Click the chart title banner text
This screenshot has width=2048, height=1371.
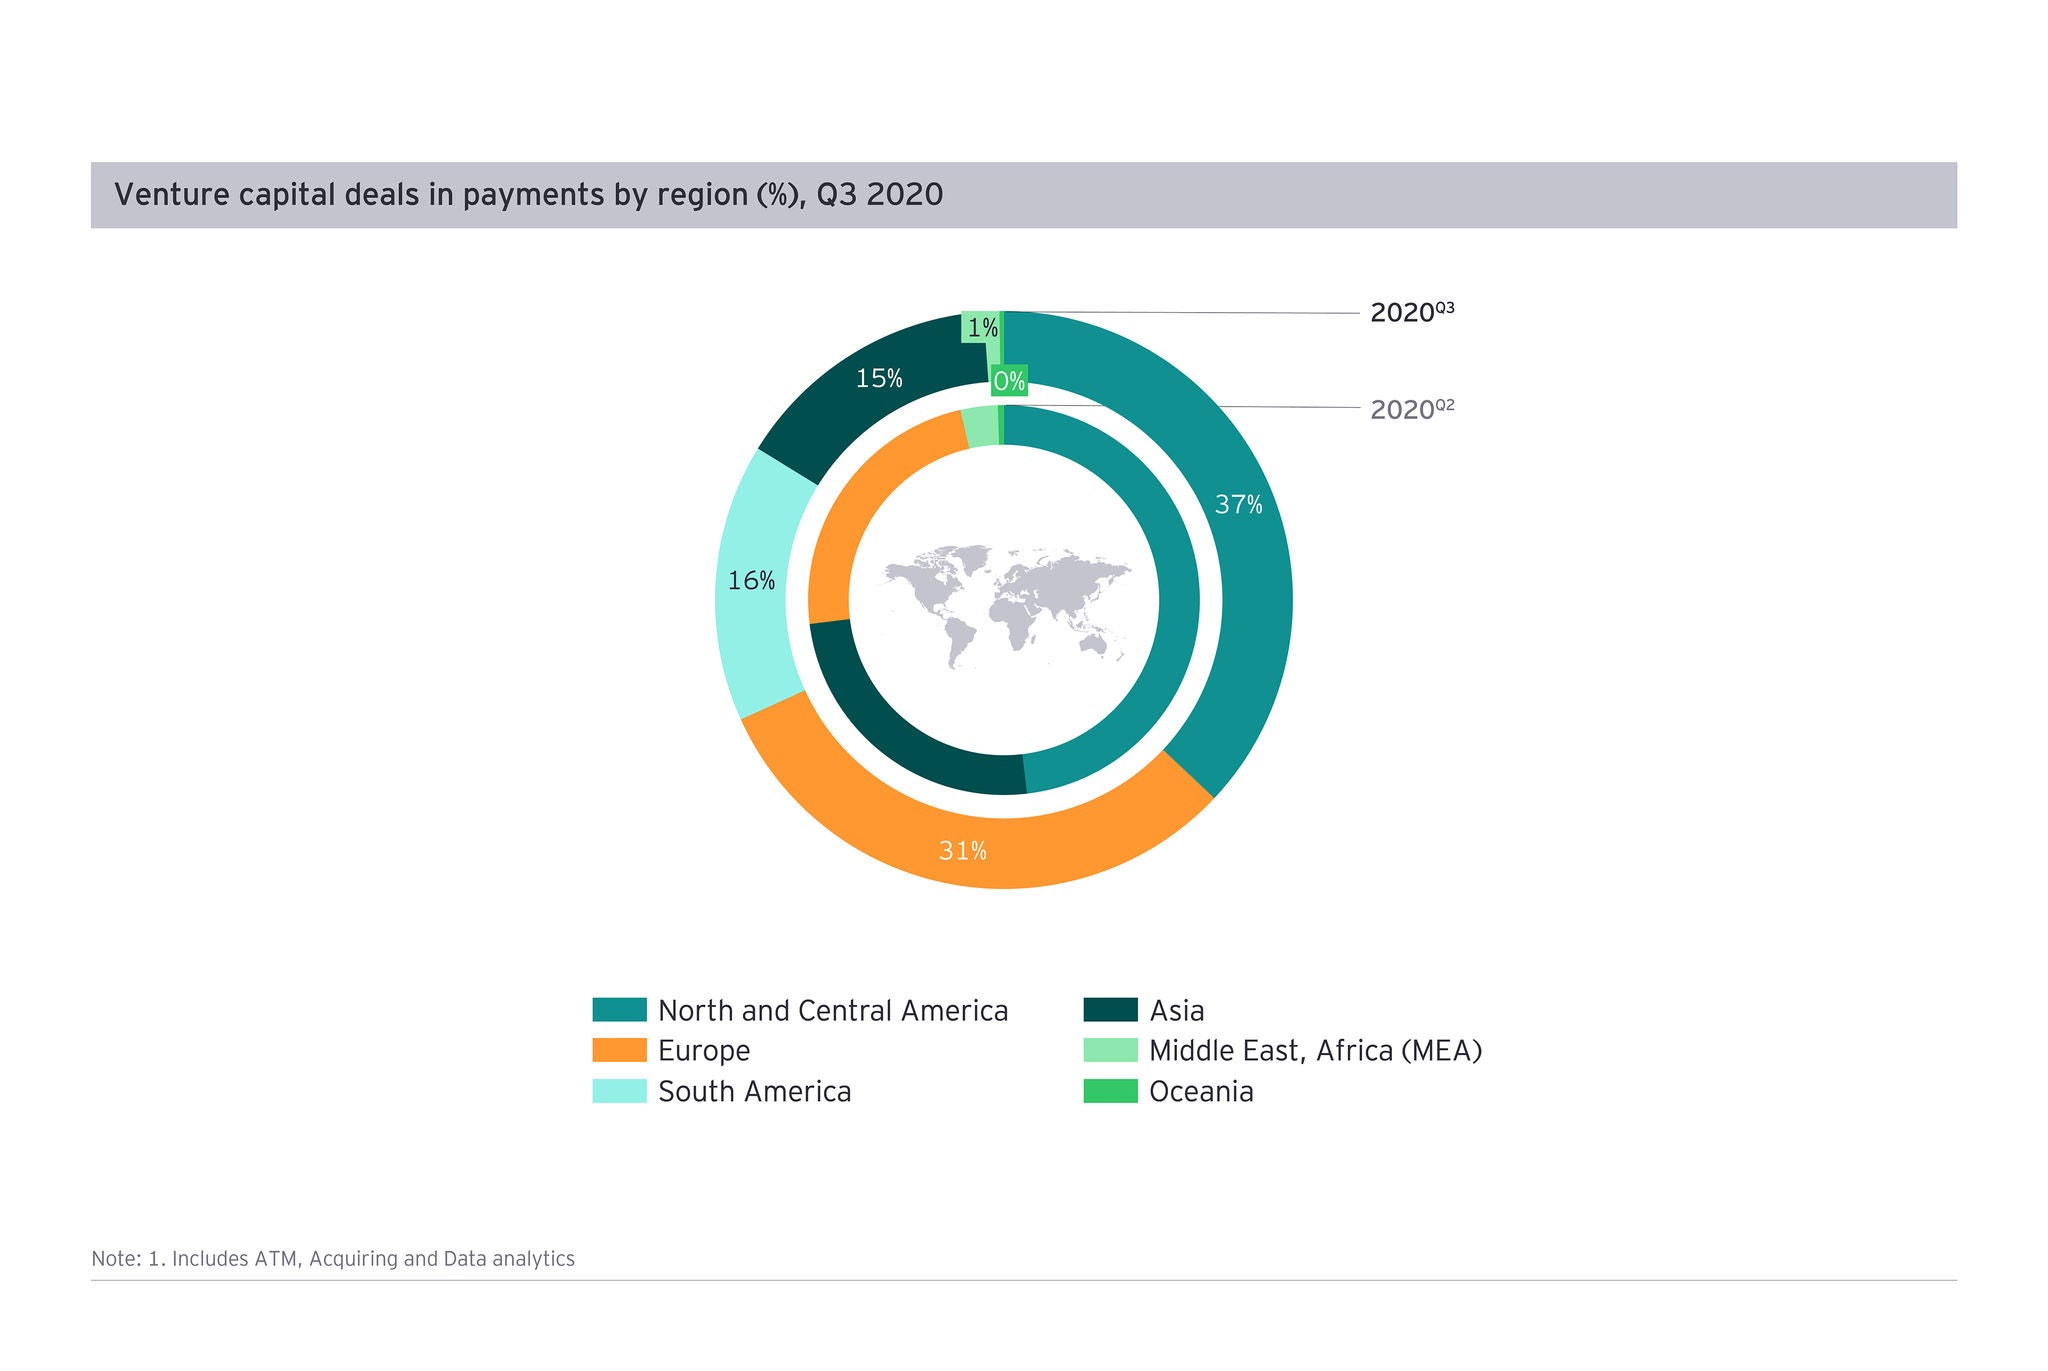click(528, 194)
